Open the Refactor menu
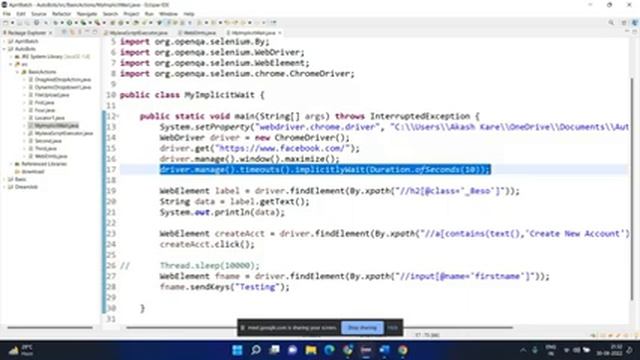This screenshot has height=360, width=640. (x=62, y=14)
